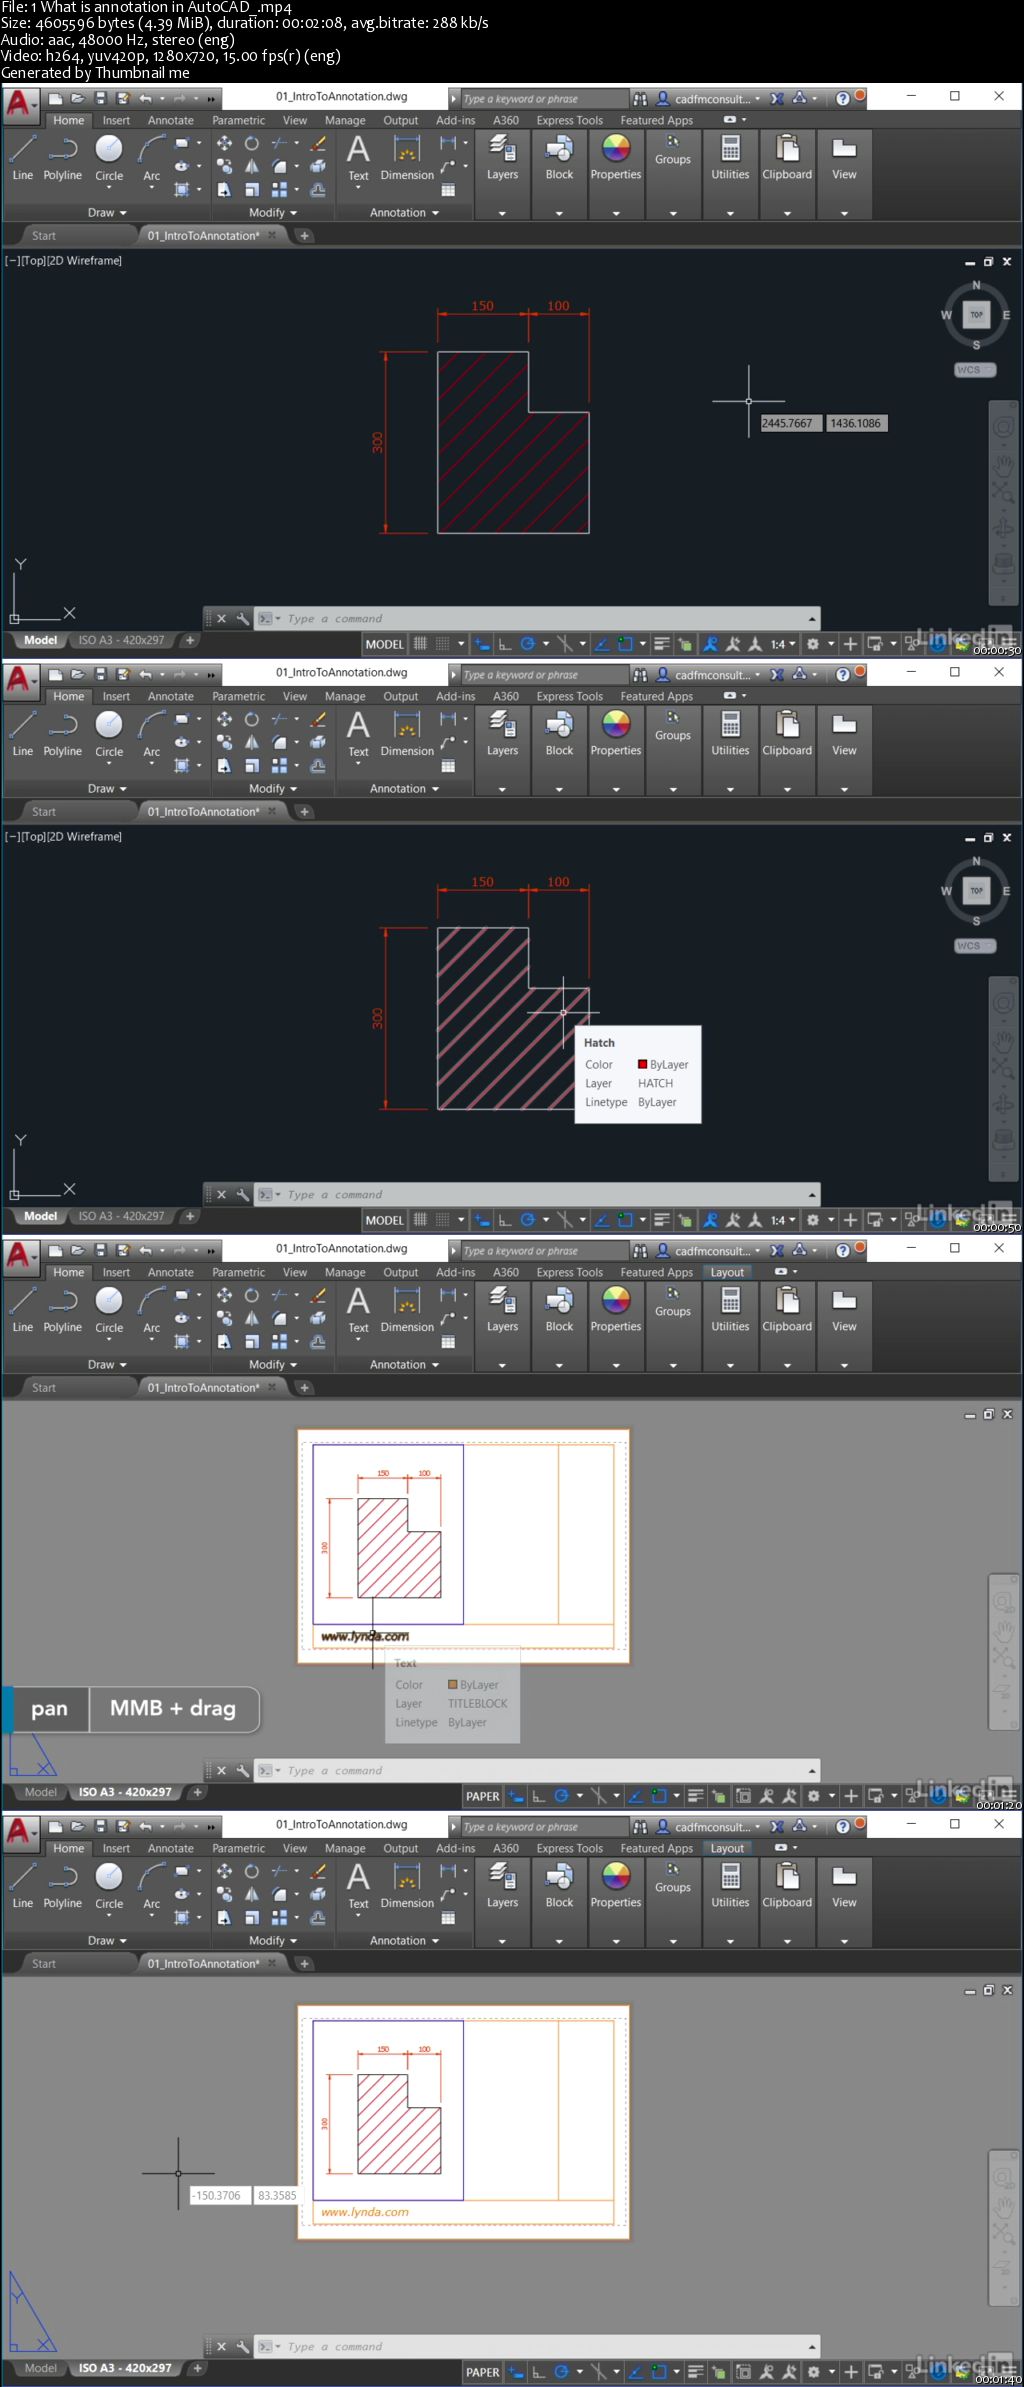Click the Undo arrow in the 00:01:40 frame's quick toolbar
Viewport: 1024px width, 2387px height.
146,1826
